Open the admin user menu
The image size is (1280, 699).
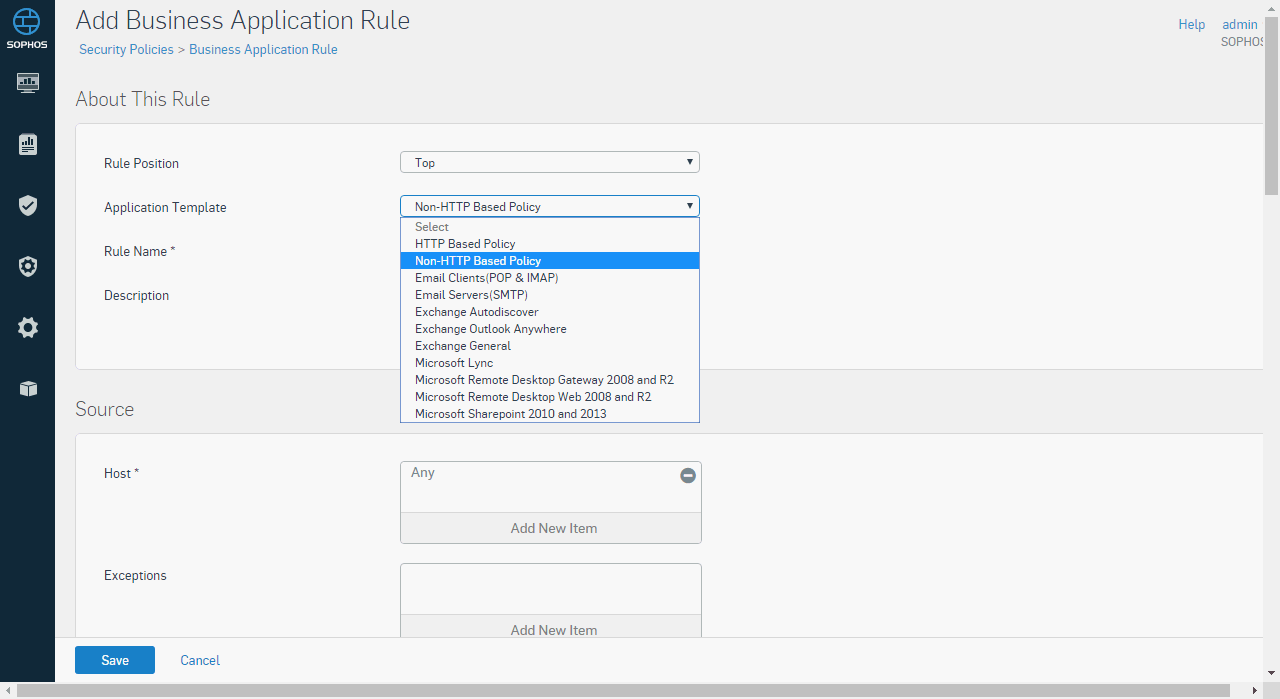[x=1240, y=24]
